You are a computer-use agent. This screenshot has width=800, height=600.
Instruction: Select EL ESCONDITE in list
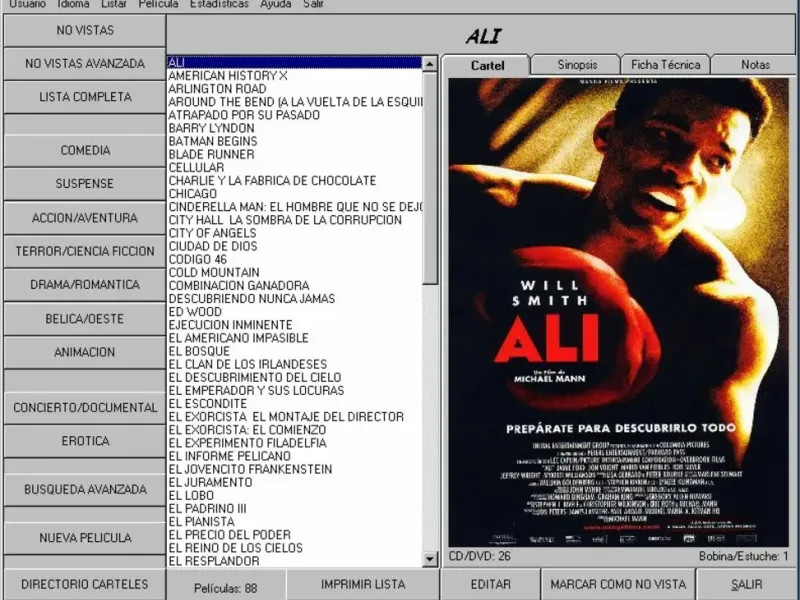point(294,404)
